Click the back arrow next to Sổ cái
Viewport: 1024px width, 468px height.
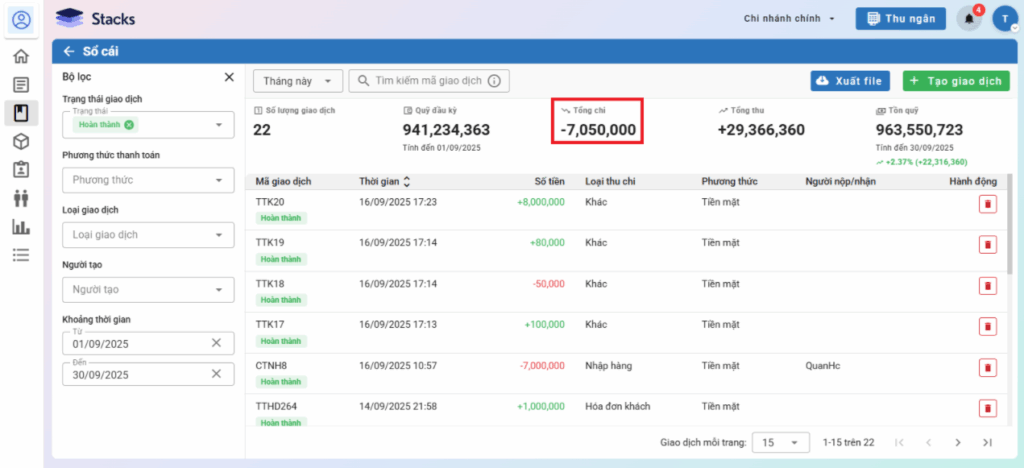(69, 51)
